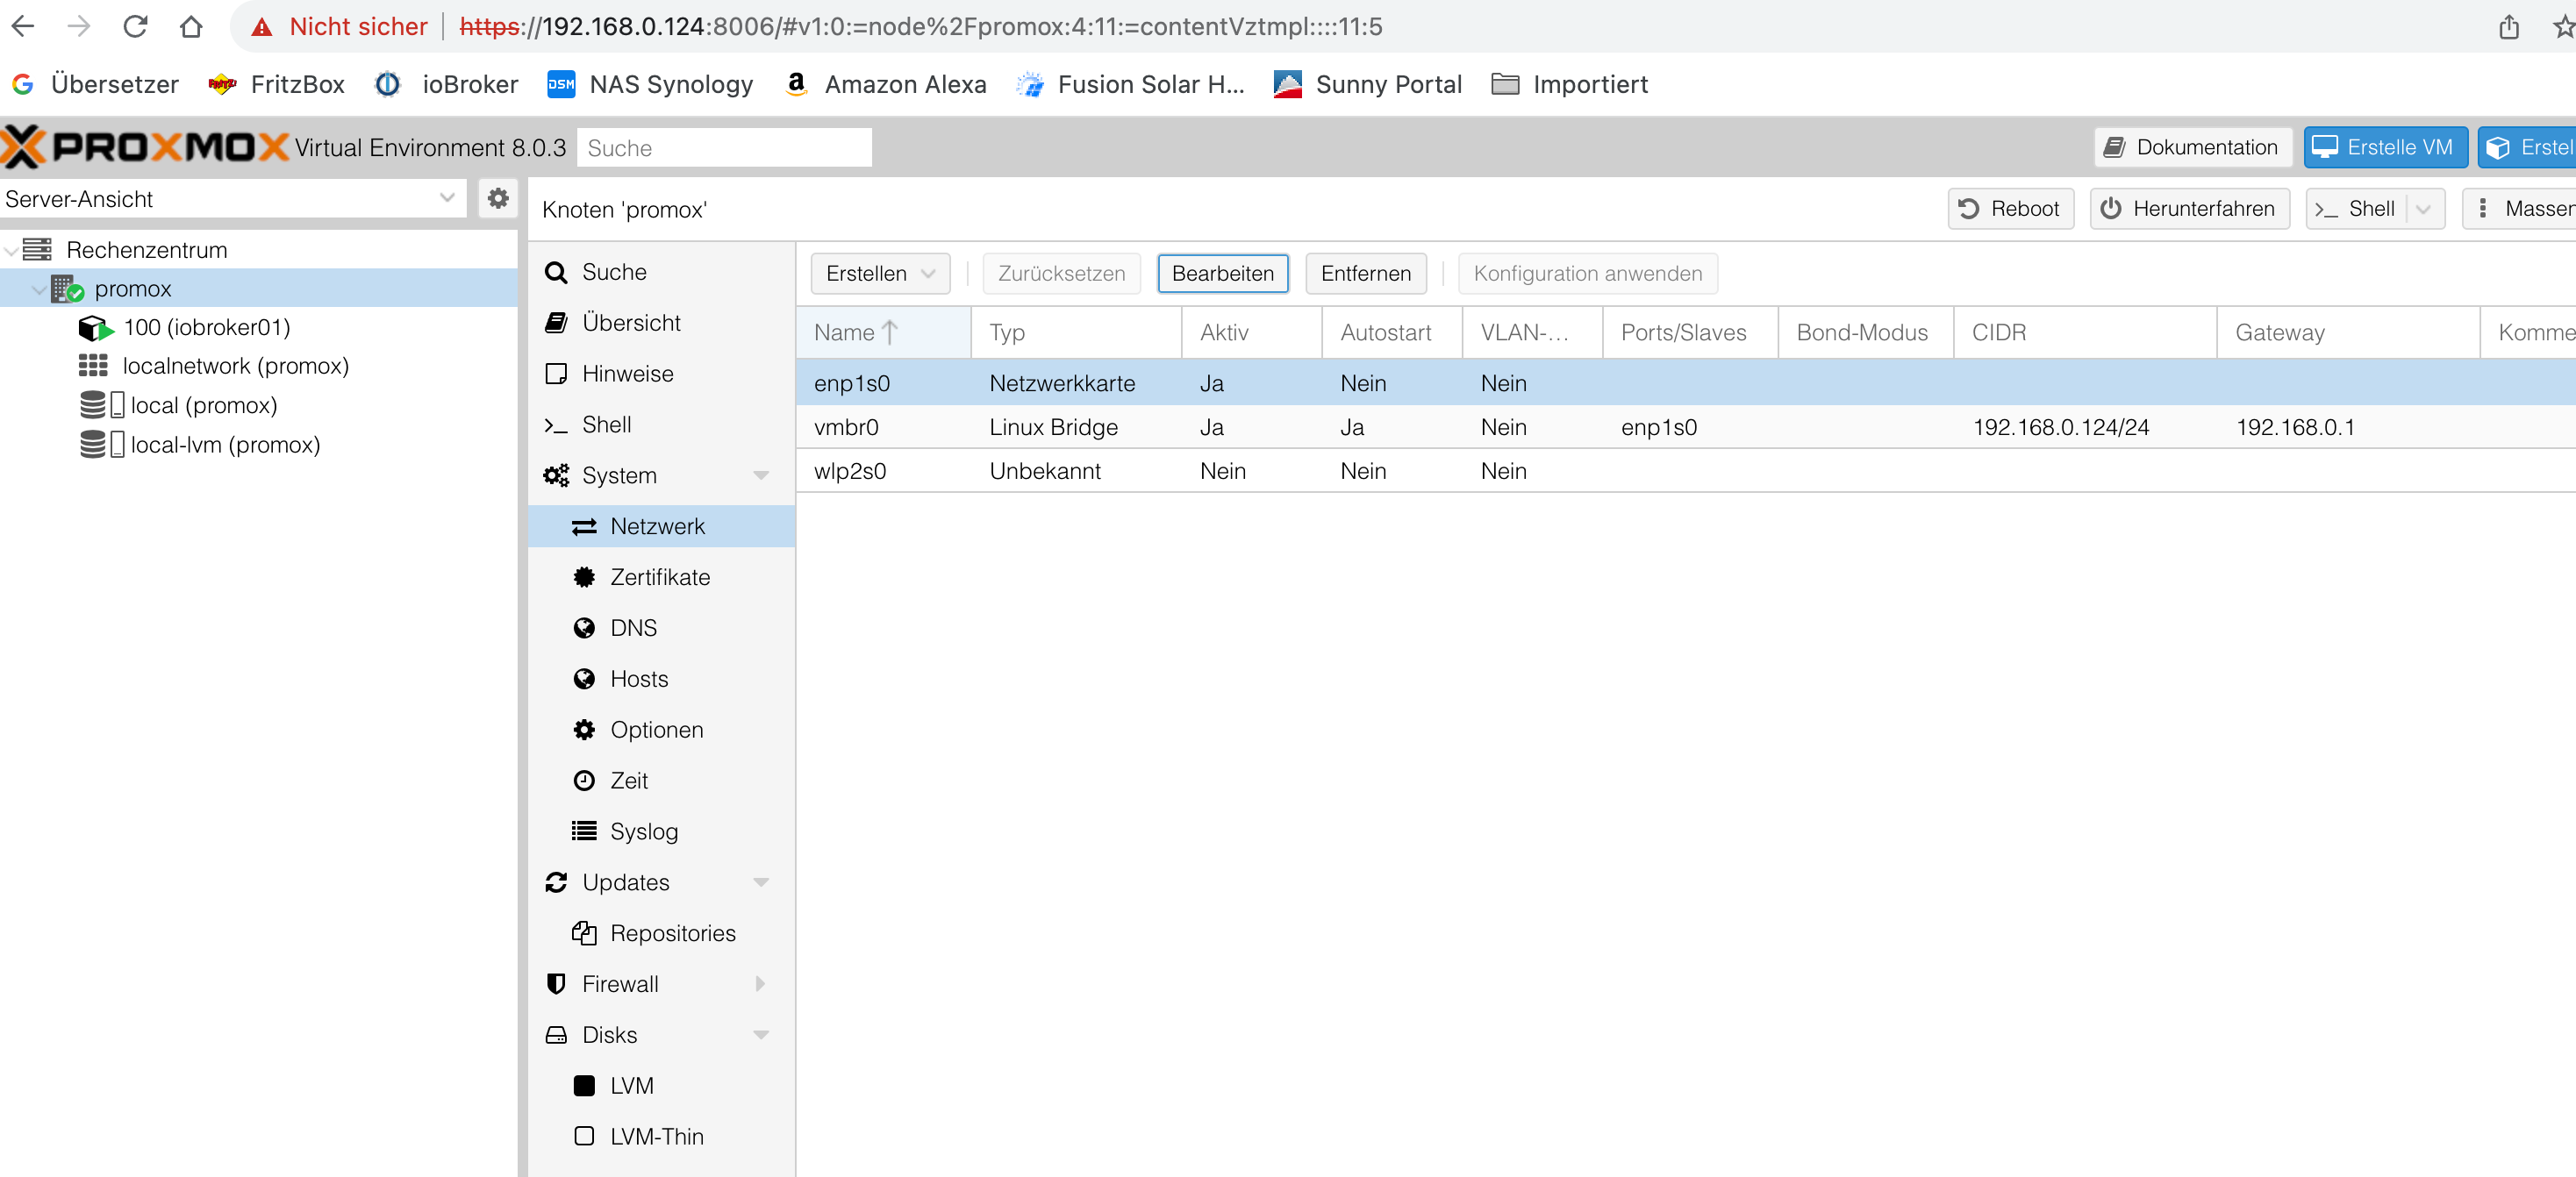Expand the Firewall menu section
2576x1177 pixels.
click(x=760, y=984)
